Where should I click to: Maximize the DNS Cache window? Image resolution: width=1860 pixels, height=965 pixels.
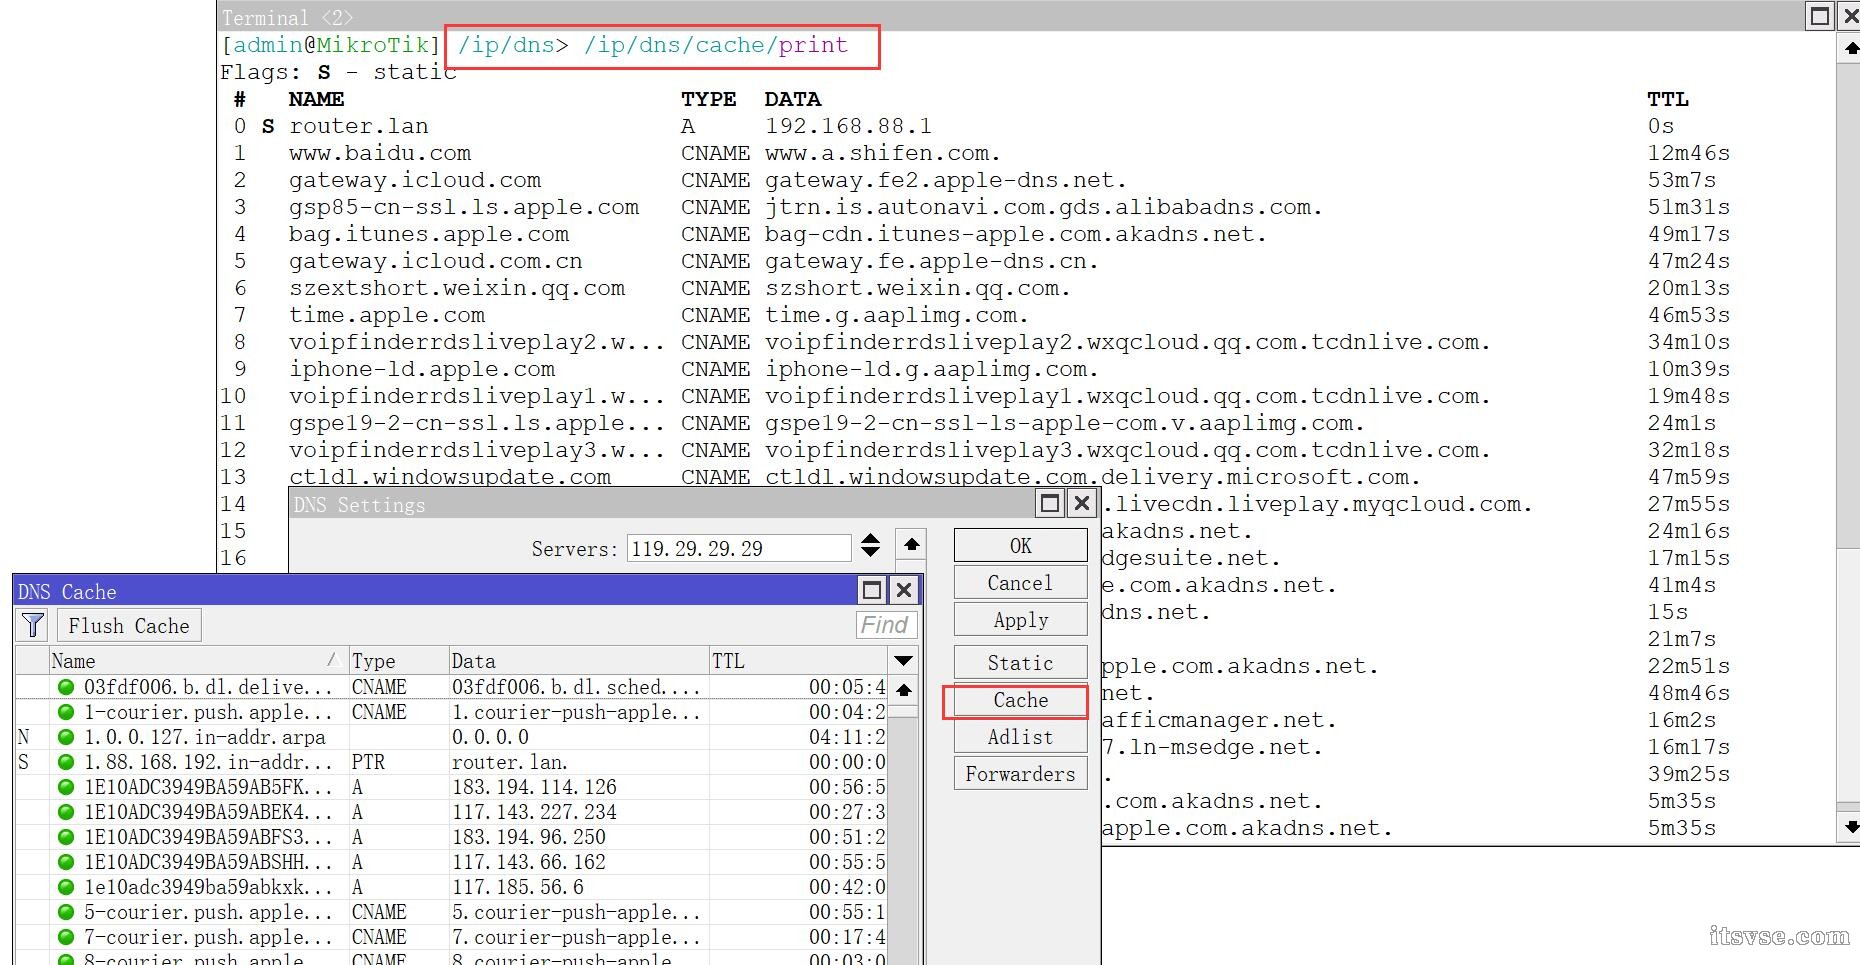click(x=872, y=590)
